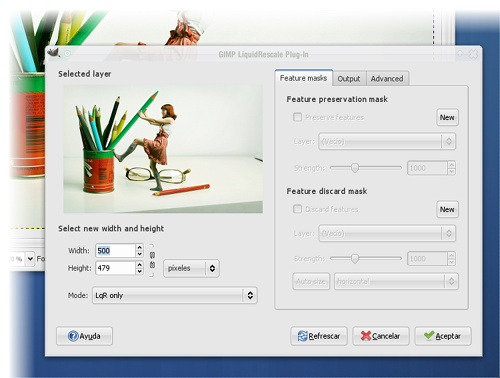
Task: Adjust discard Strength slider handle
Action: coord(355,258)
